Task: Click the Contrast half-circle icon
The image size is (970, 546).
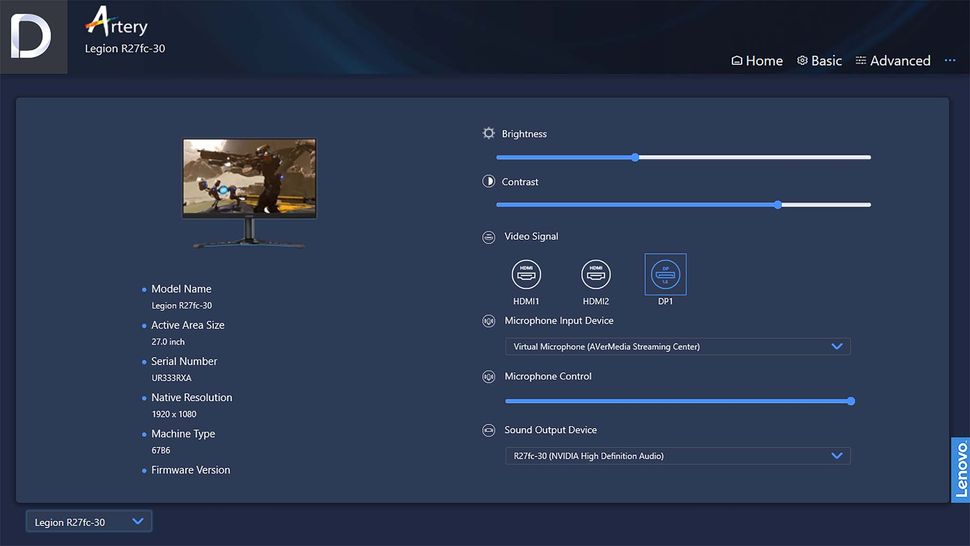Action: tap(489, 182)
